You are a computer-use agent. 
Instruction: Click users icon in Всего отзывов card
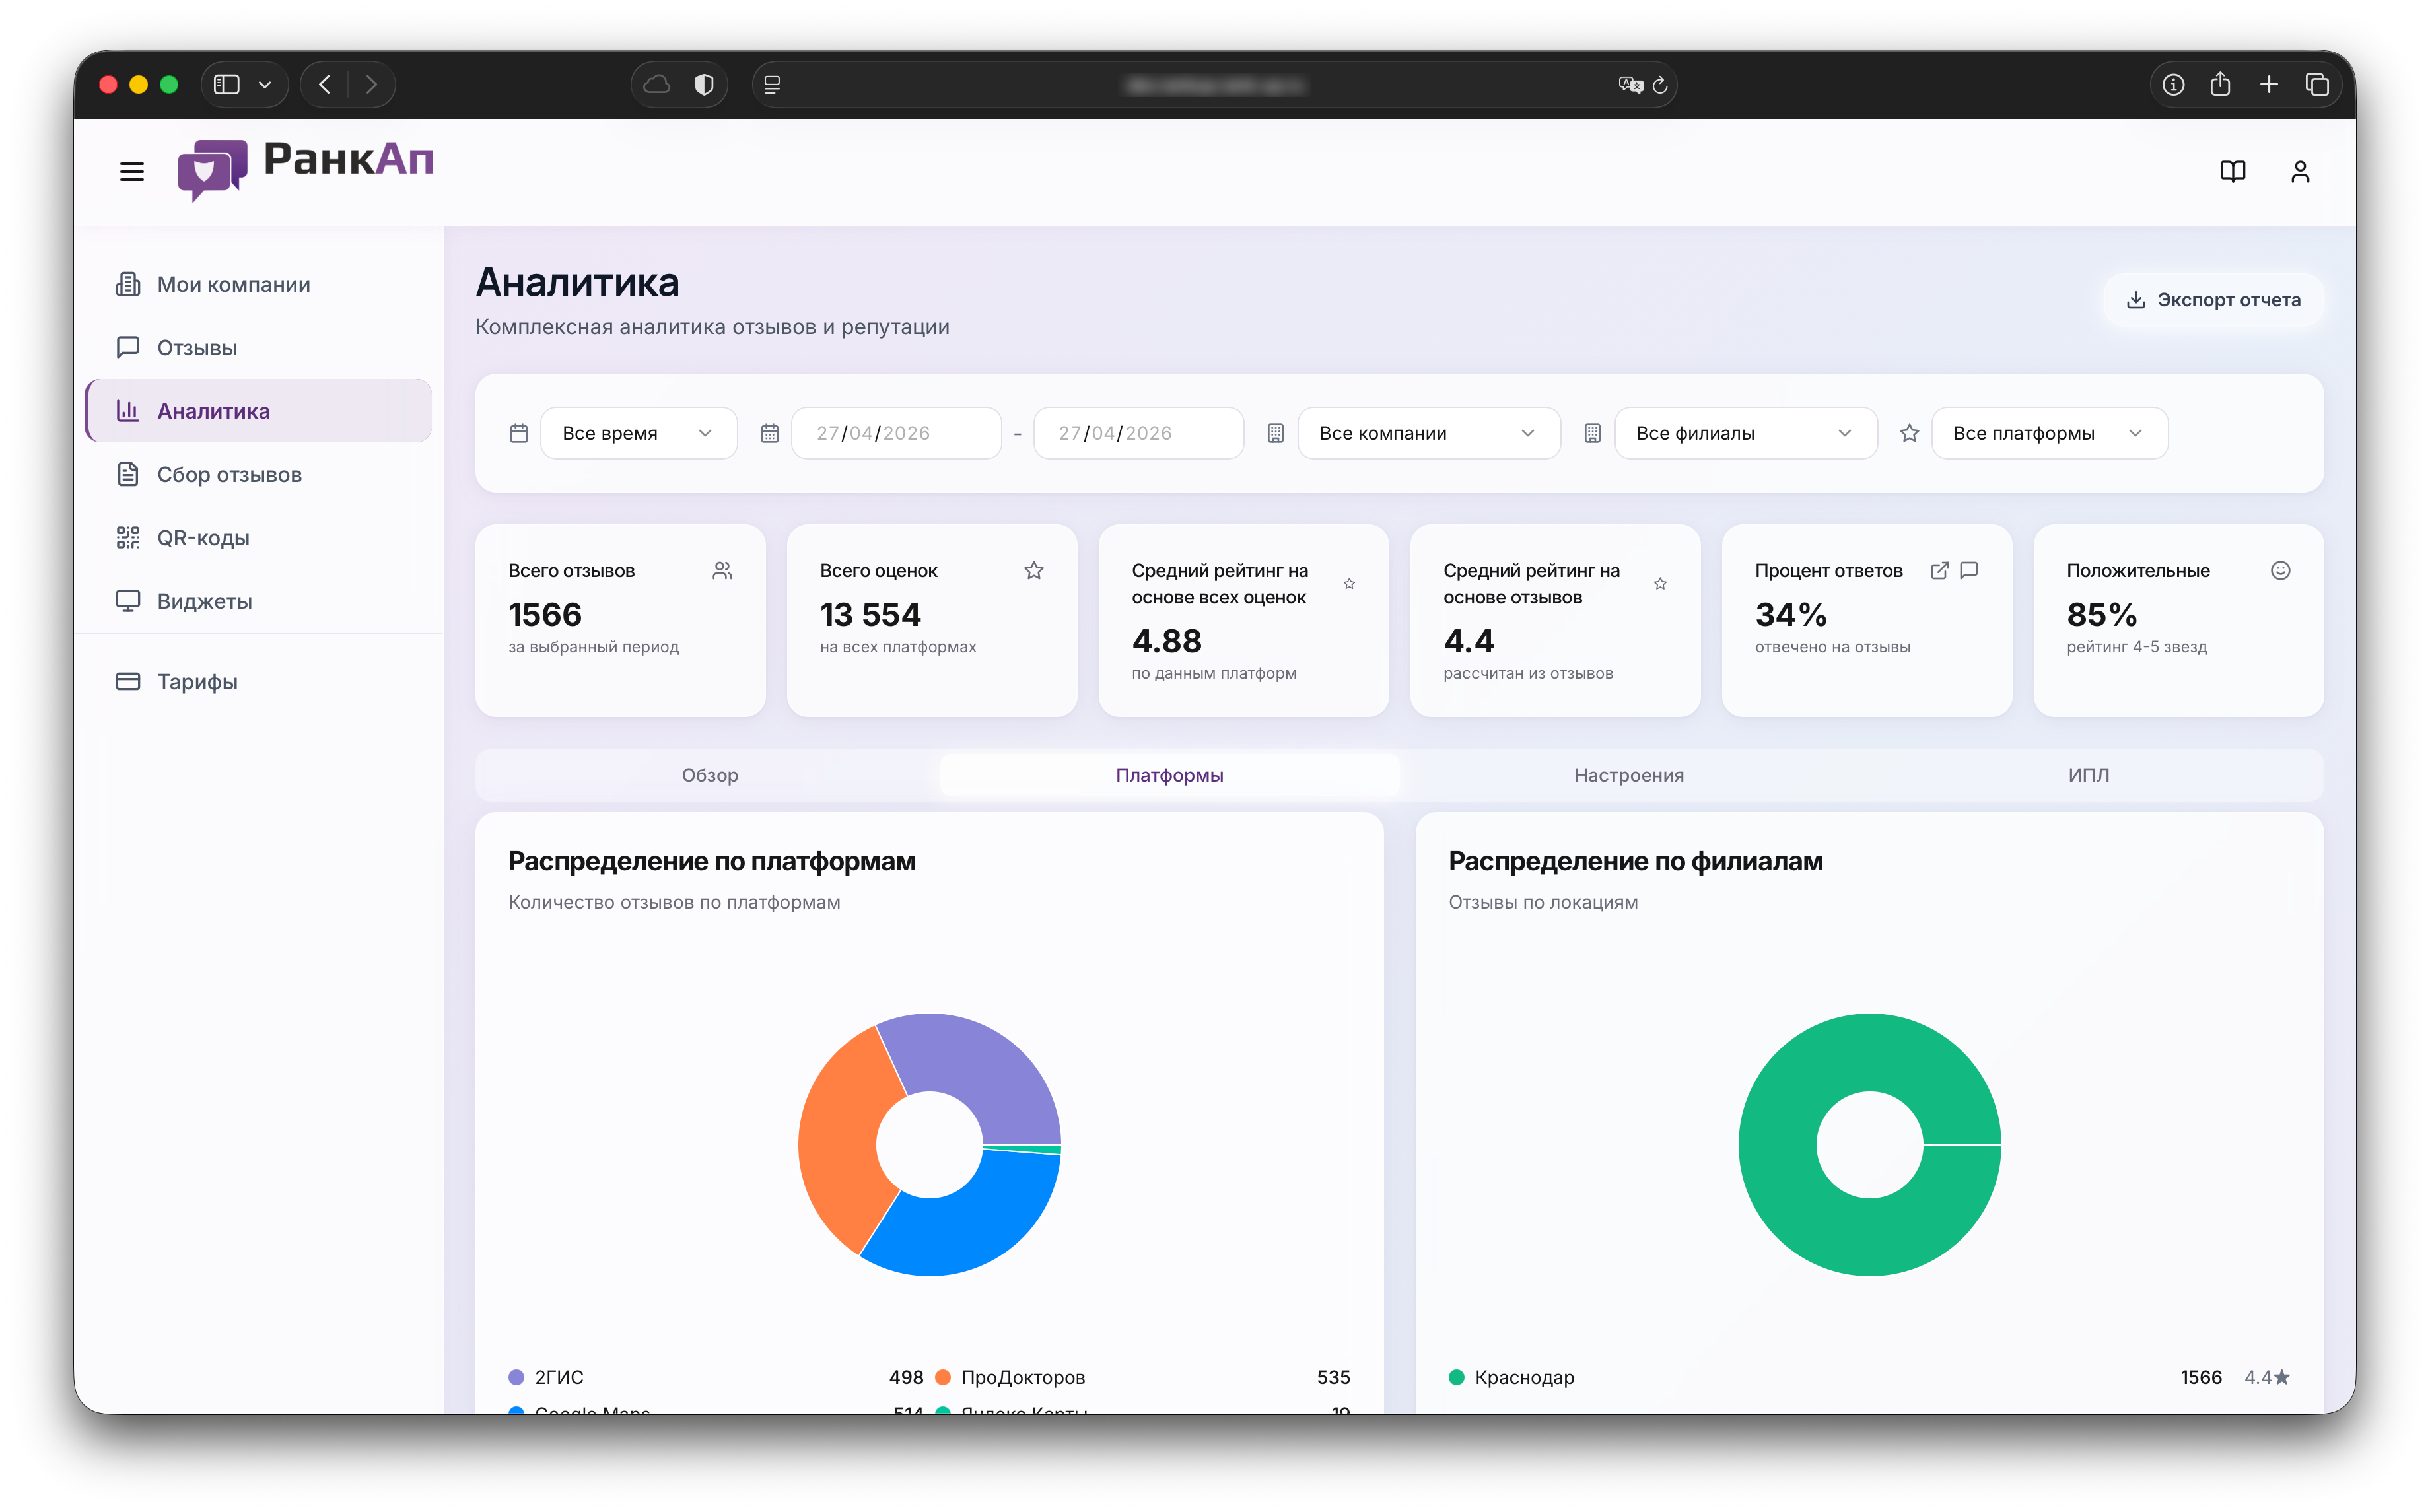click(722, 571)
